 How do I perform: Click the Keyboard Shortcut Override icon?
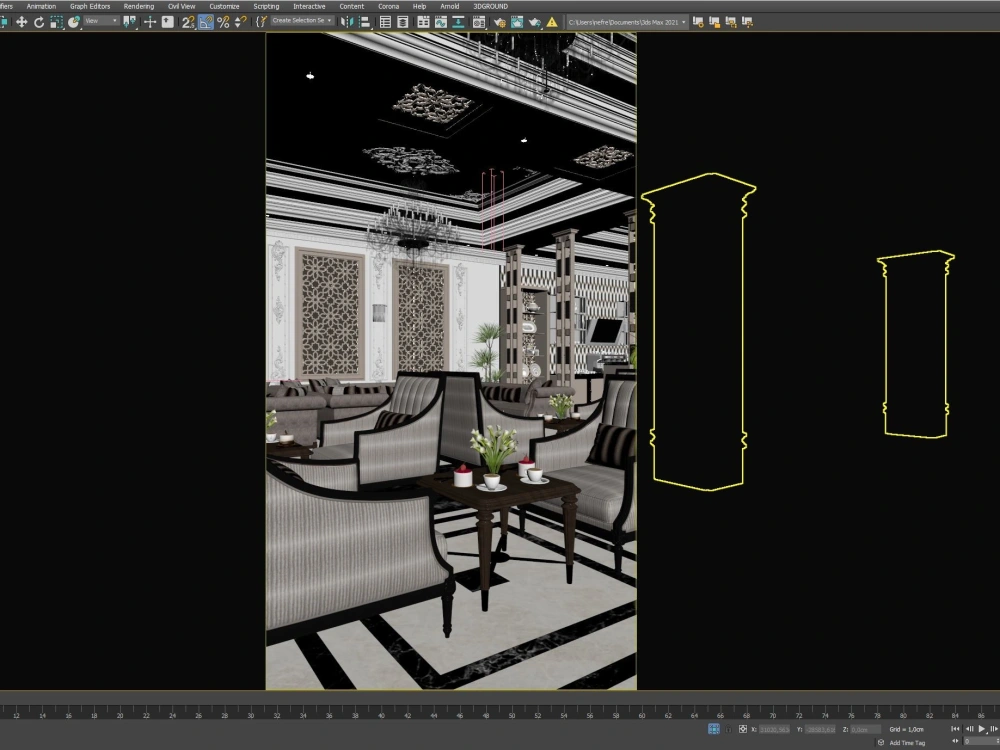tap(167, 22)
